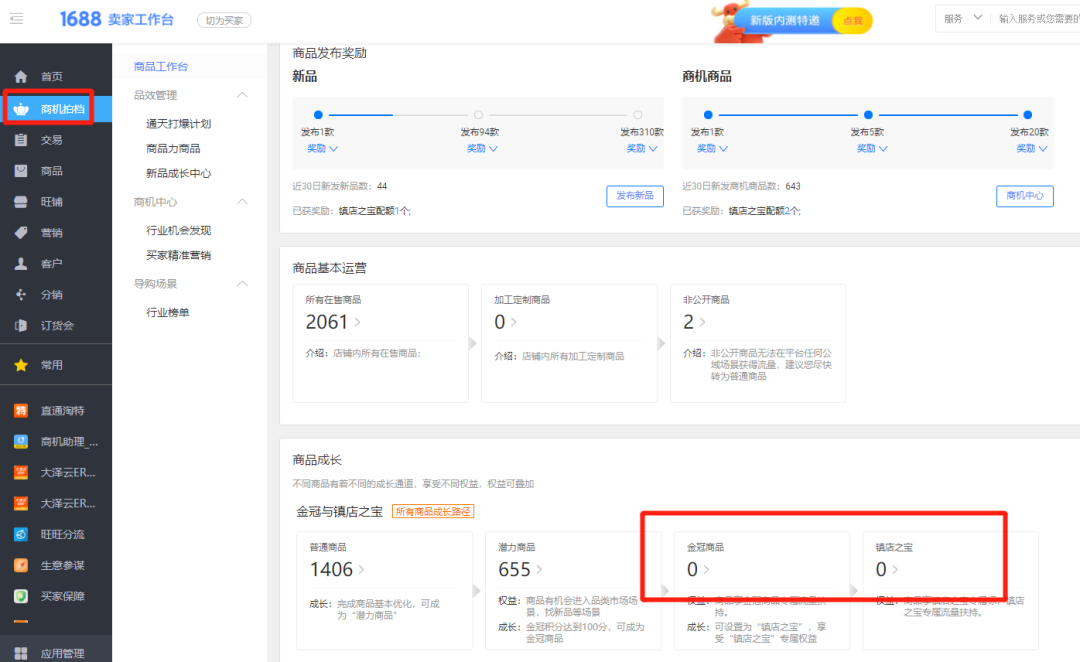Open the 金冠商品 count of 0

[698, 570]
